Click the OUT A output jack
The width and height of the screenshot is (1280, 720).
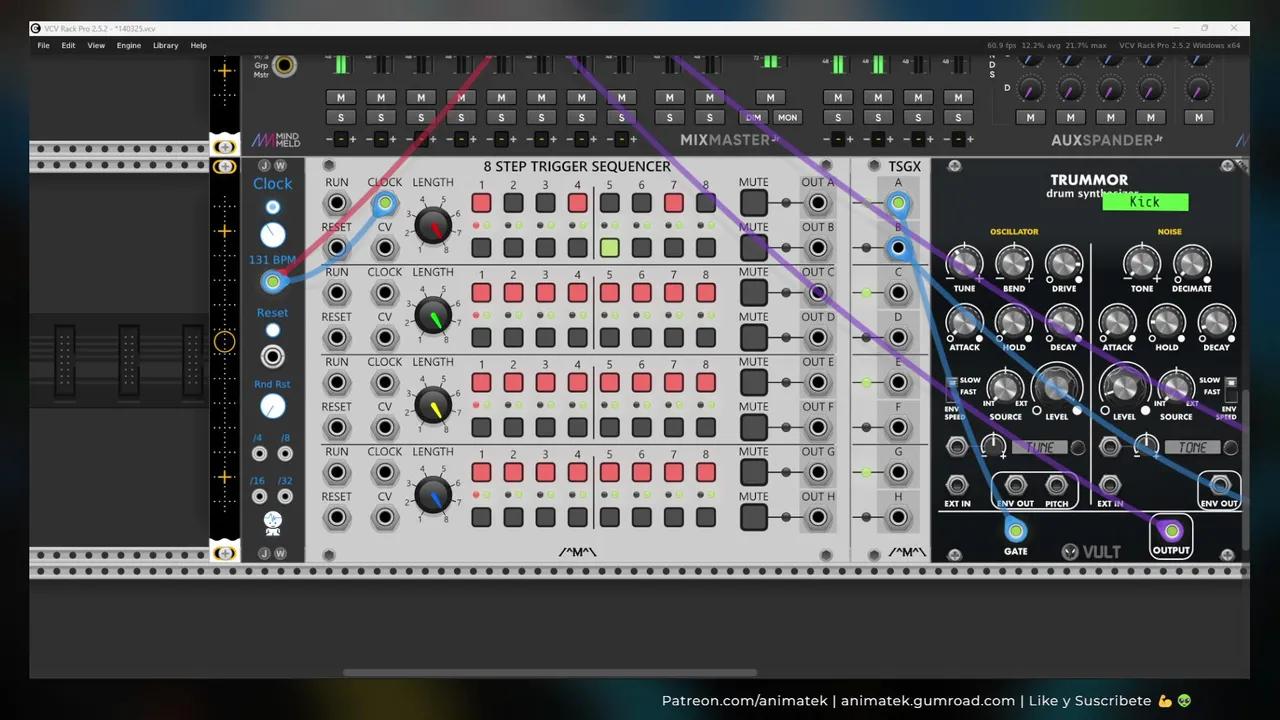point(818,203)
